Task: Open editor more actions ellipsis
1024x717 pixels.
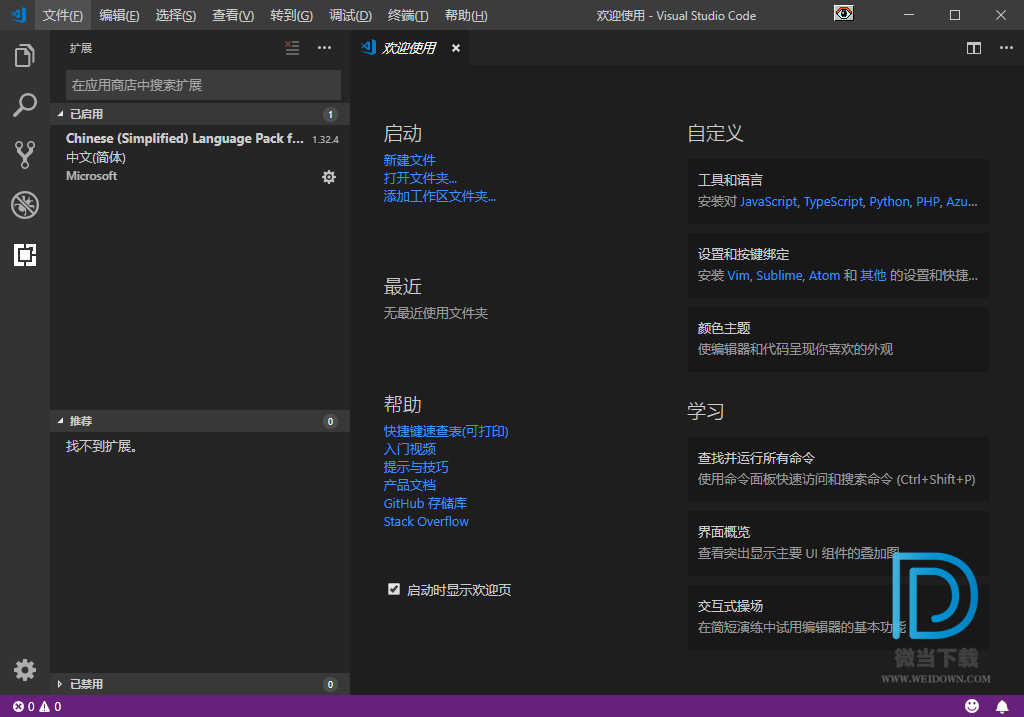Action: pyautogui.click(x=1006, y=48)
